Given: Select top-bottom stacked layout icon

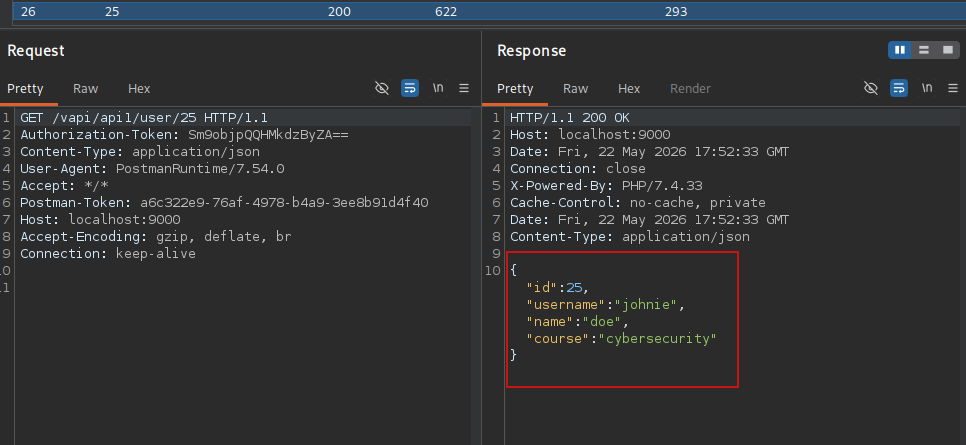Looking at the screenshot, I should [923, 51].
